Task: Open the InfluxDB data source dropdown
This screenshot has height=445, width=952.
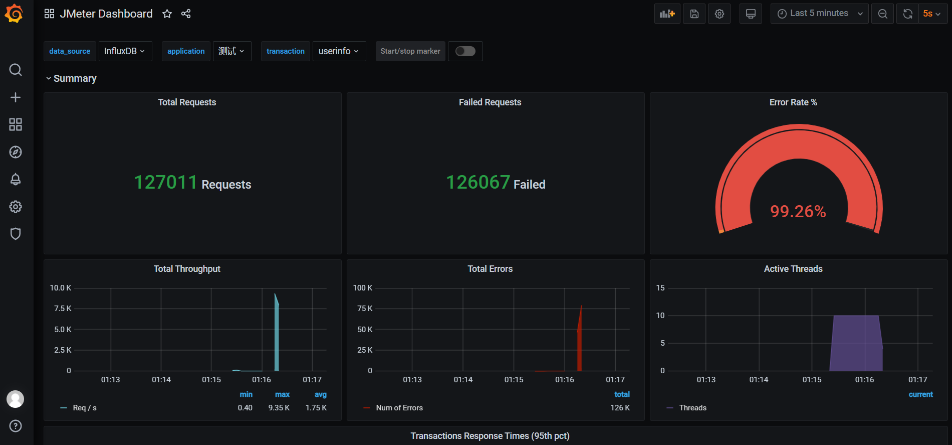Action: [124, 51]
